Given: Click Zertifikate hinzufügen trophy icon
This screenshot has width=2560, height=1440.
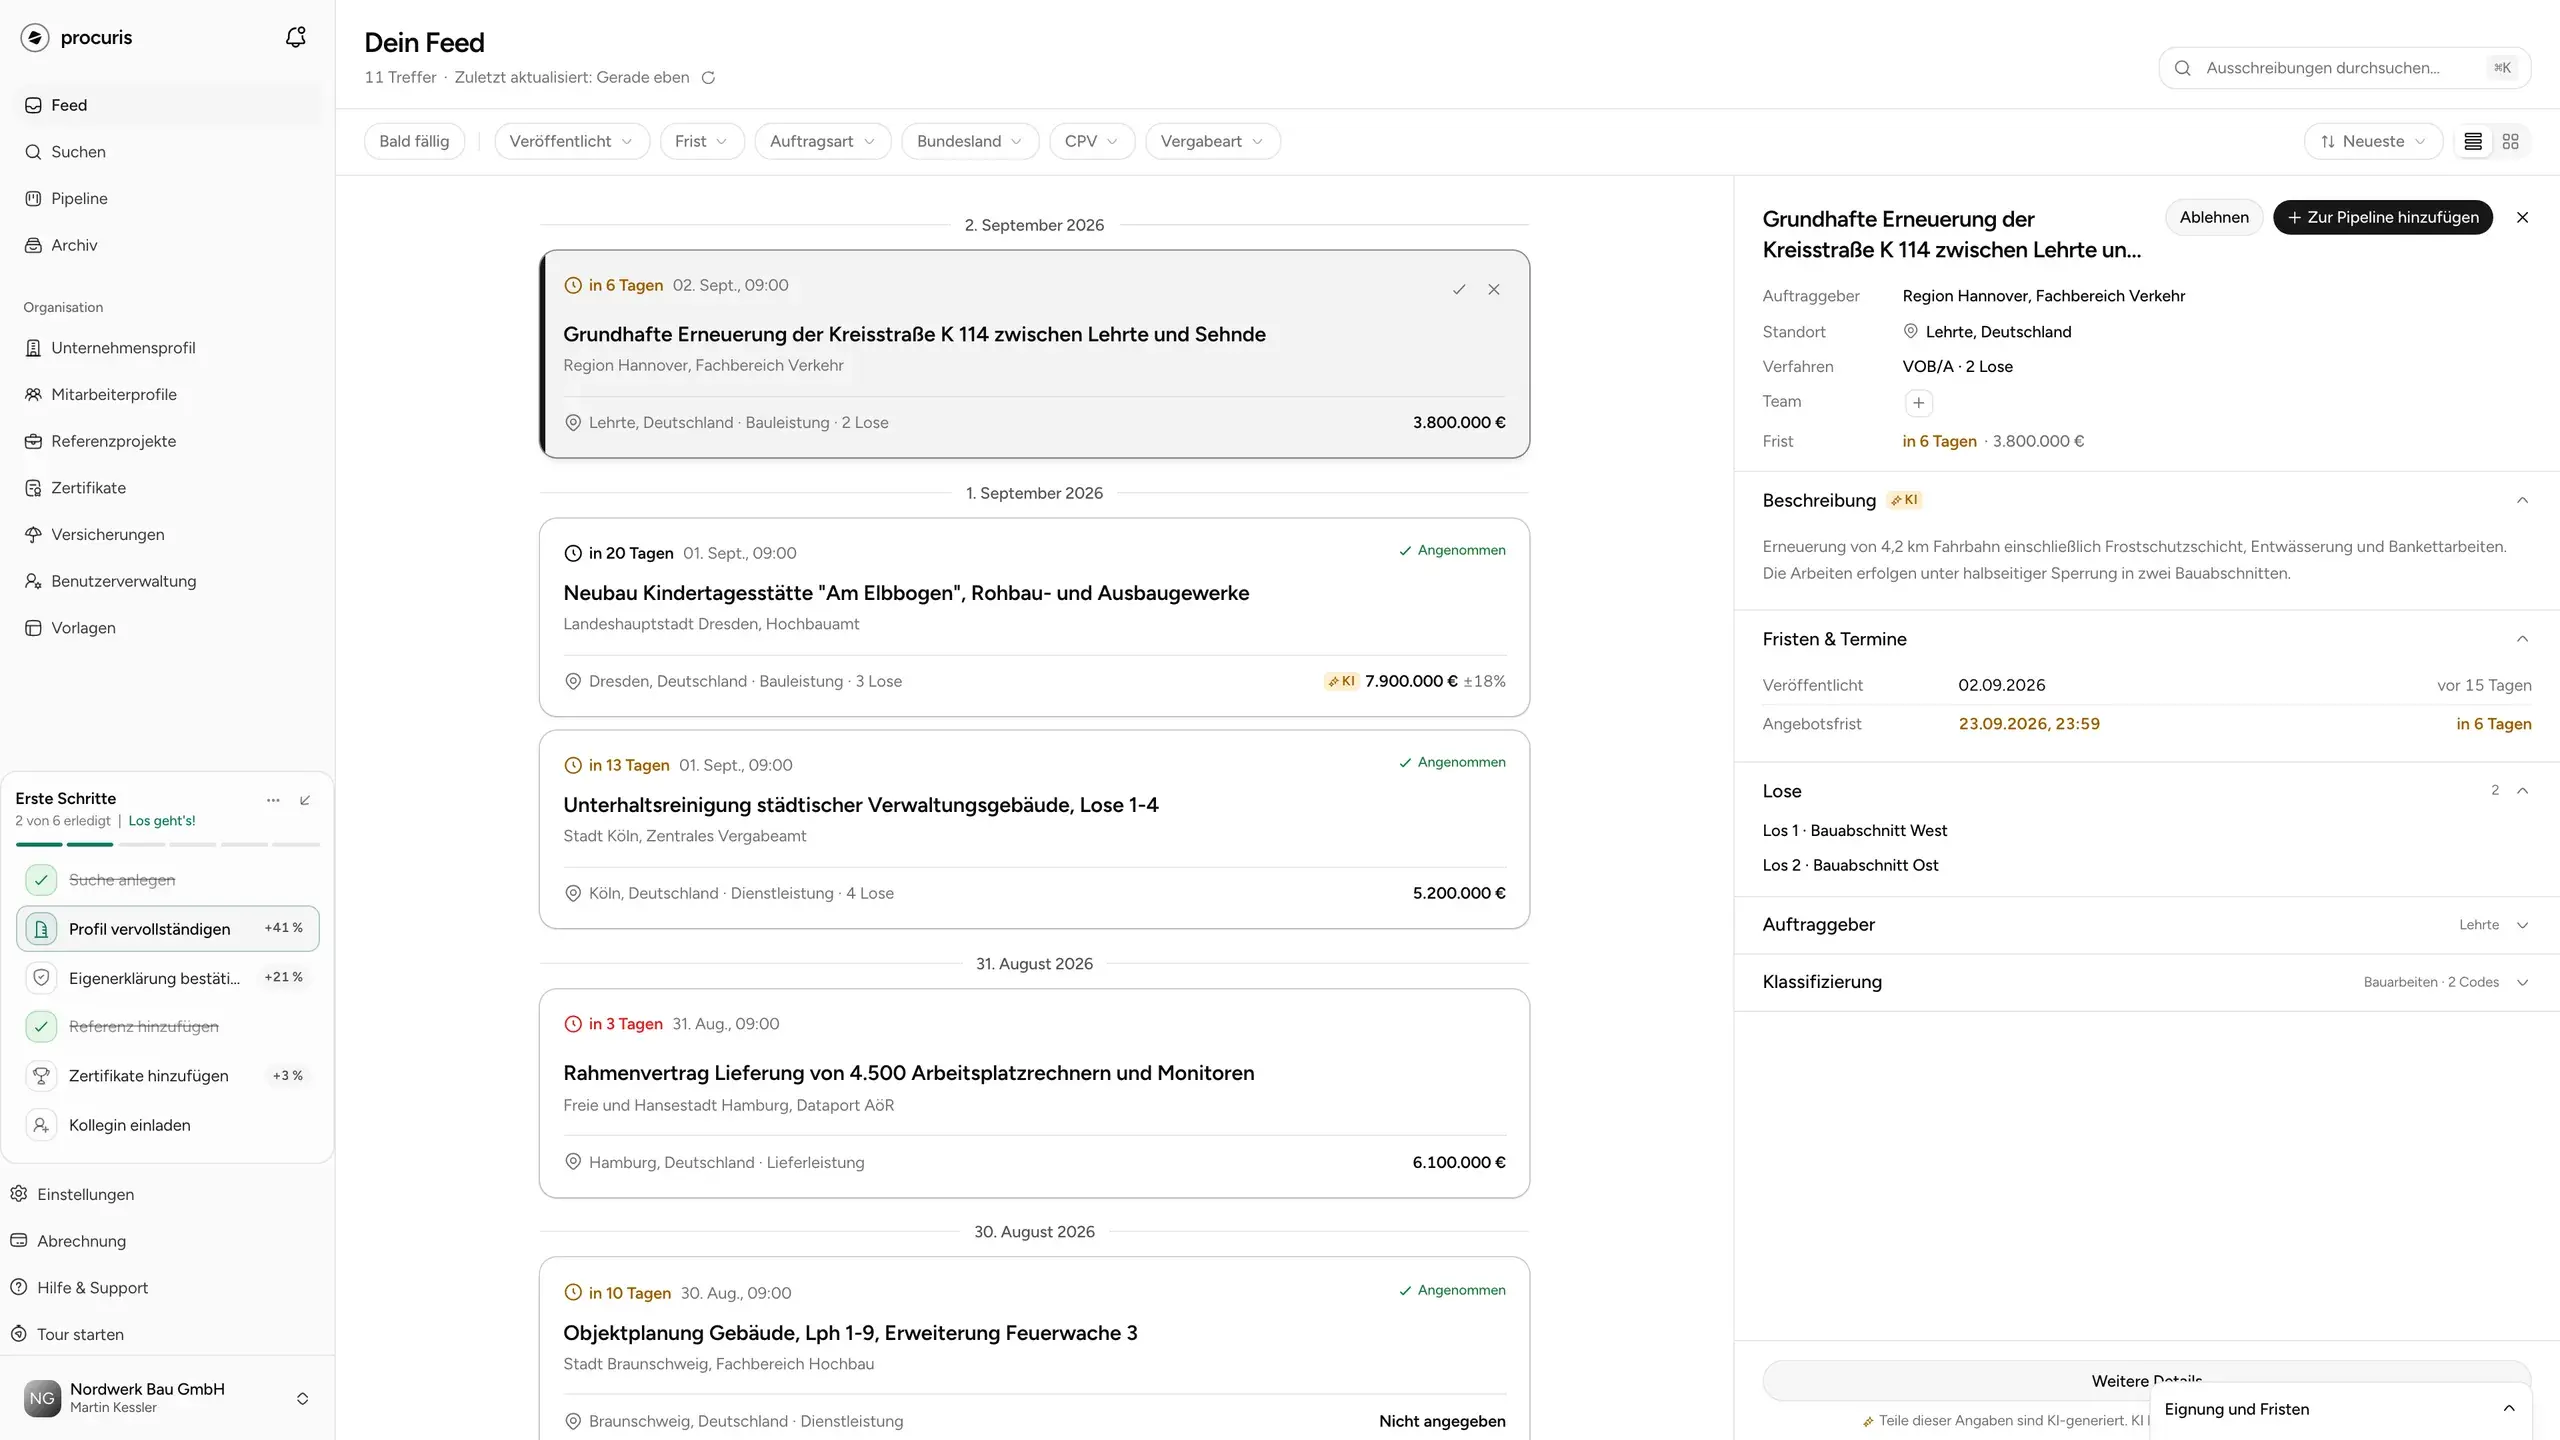Looking at the screenshot, I should (x=41, y=1076).
